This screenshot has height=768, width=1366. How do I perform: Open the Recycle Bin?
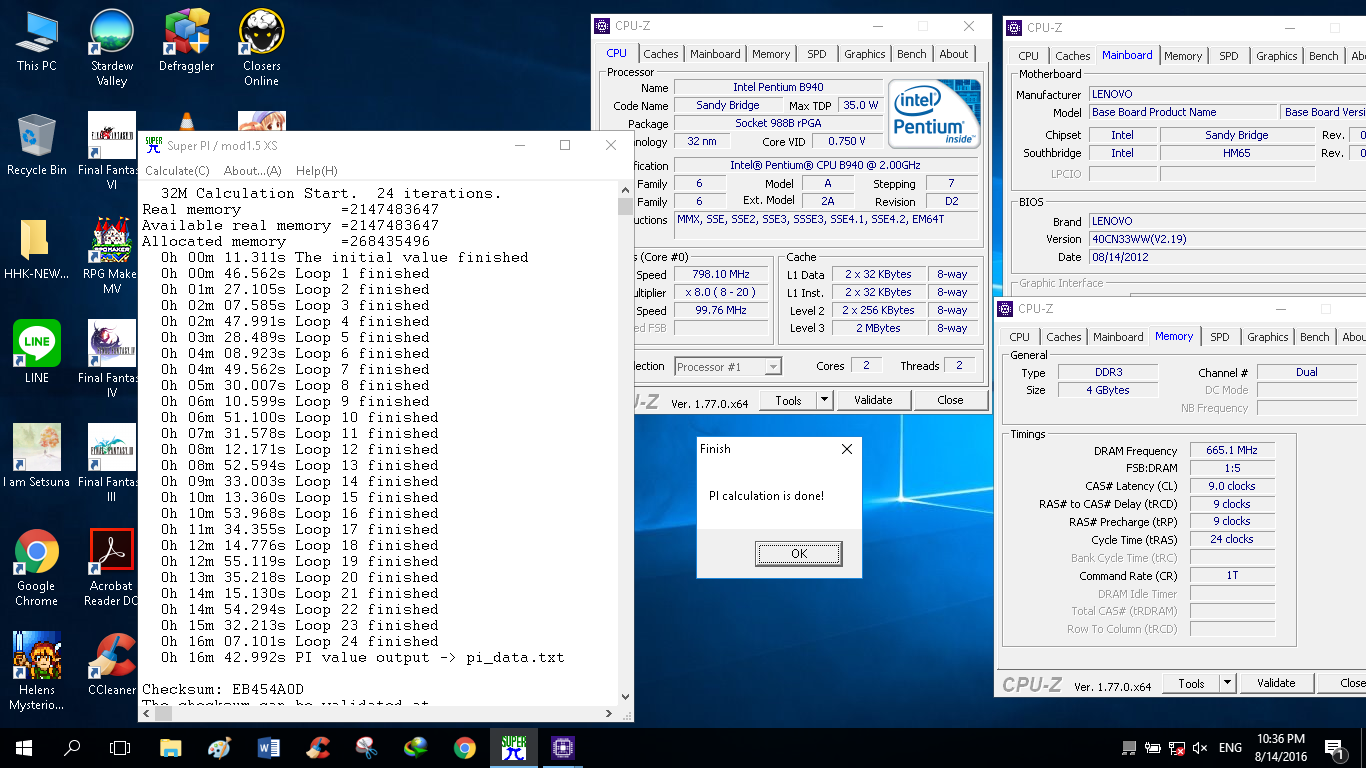click(x=37, y=146)
